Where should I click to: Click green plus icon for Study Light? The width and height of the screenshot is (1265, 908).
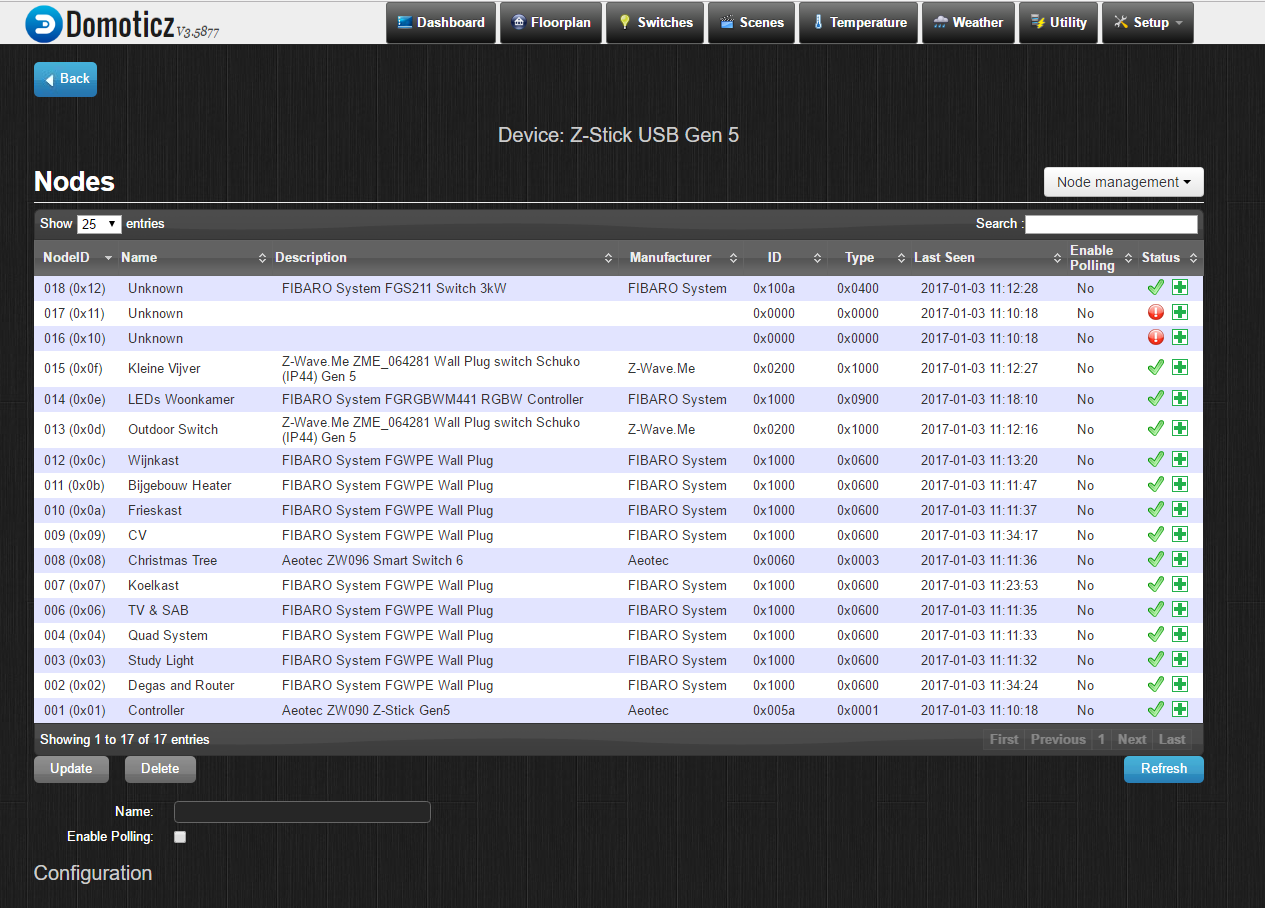(x=1180, y=659)
